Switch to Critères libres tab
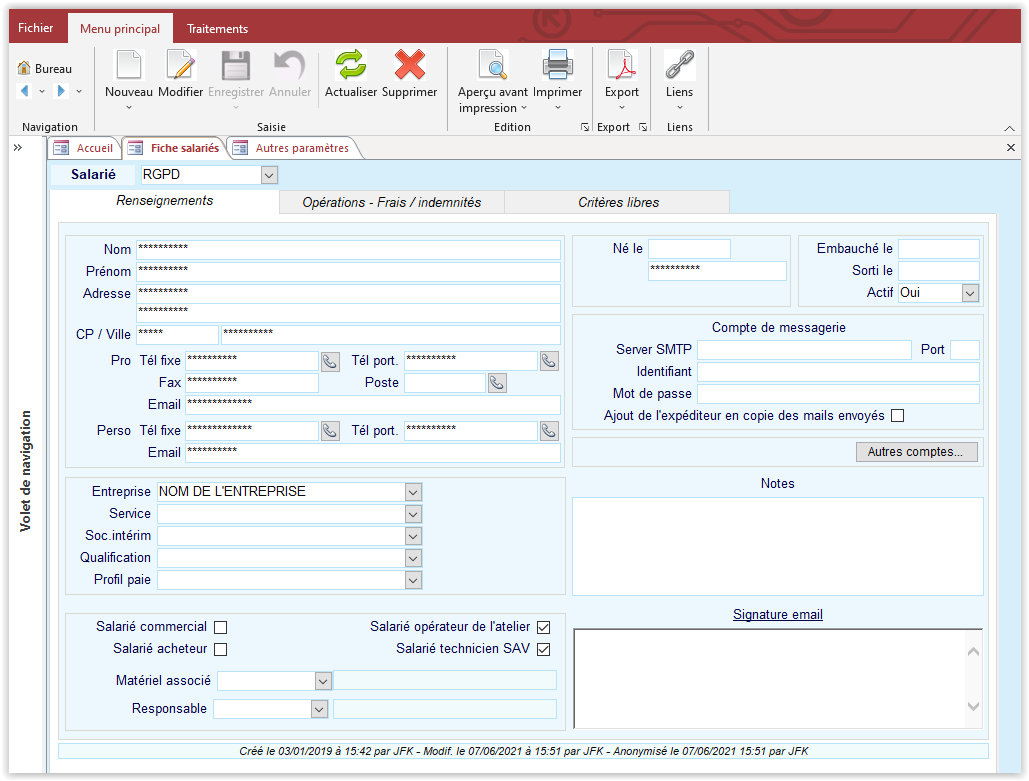 617,202
